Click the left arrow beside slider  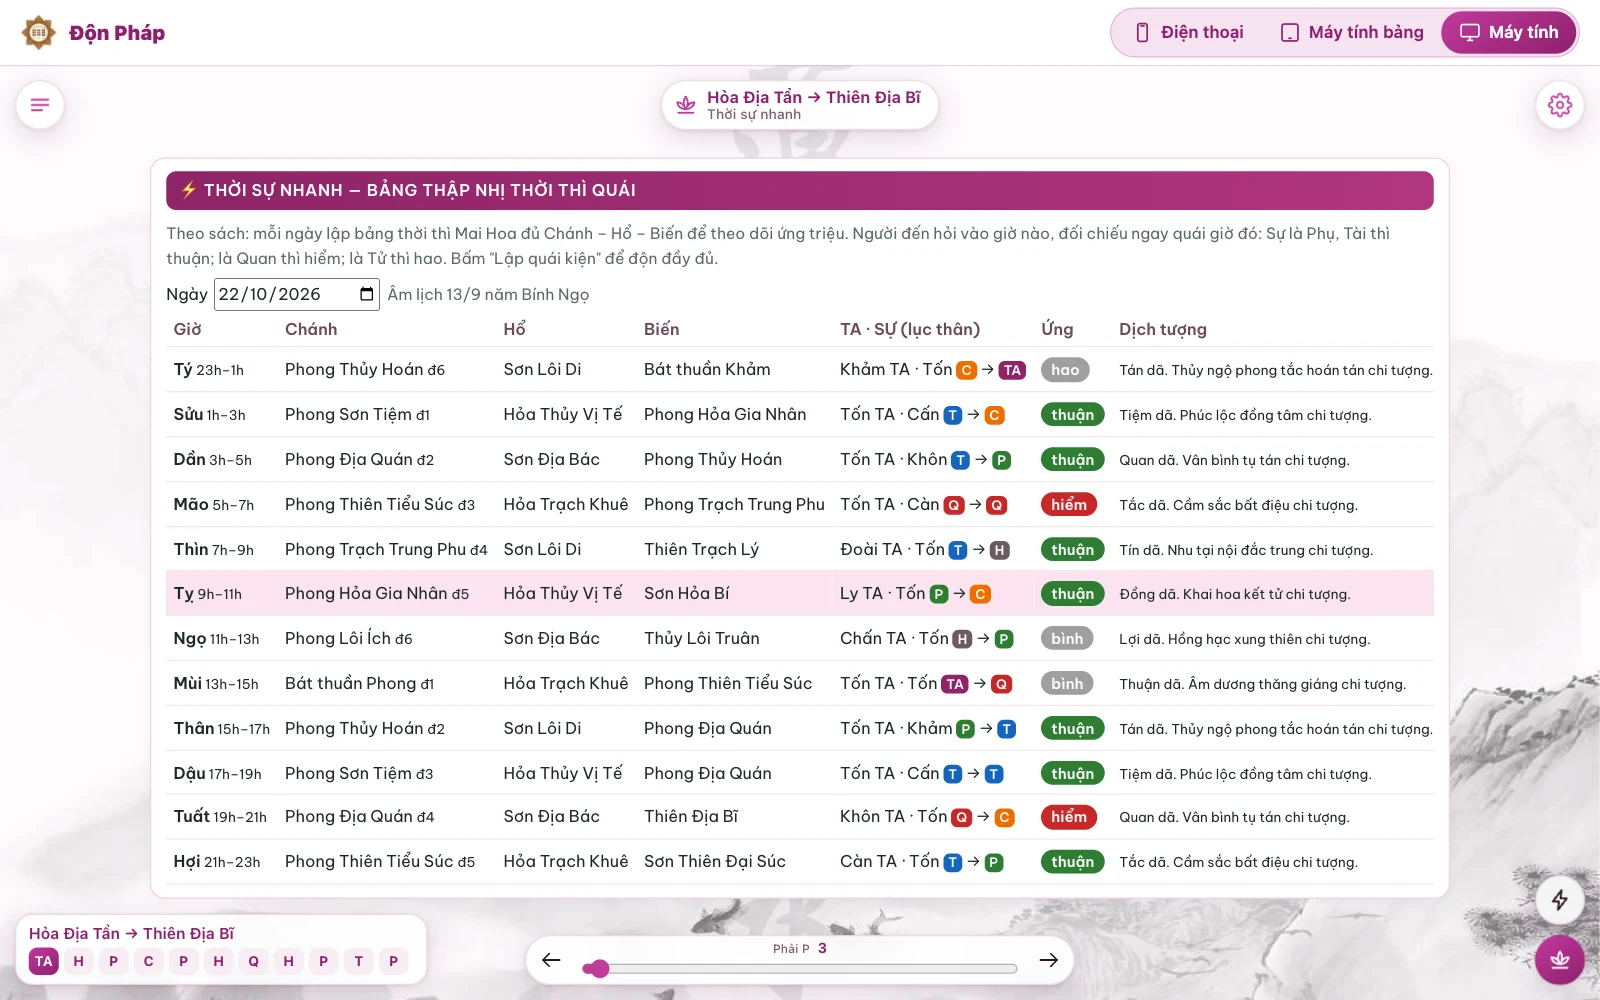[551, 960]
